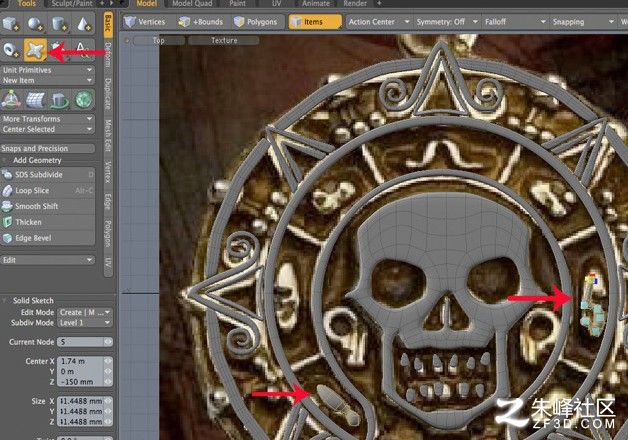
Task: Open the Action Center dropdown
Action: pyautogui.click(x=378, y=22)
